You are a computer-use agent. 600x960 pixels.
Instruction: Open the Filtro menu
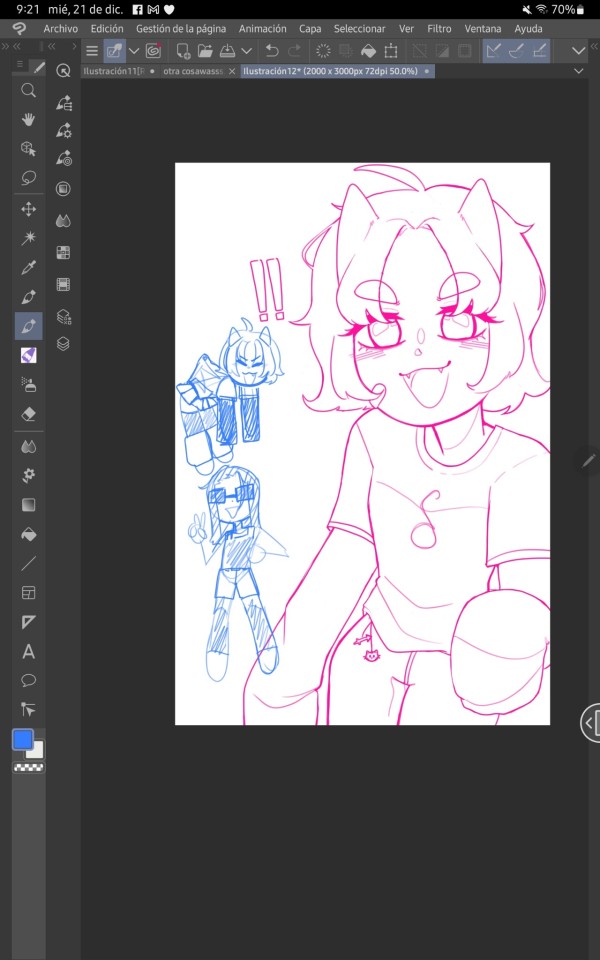click(x=440, y=29)
